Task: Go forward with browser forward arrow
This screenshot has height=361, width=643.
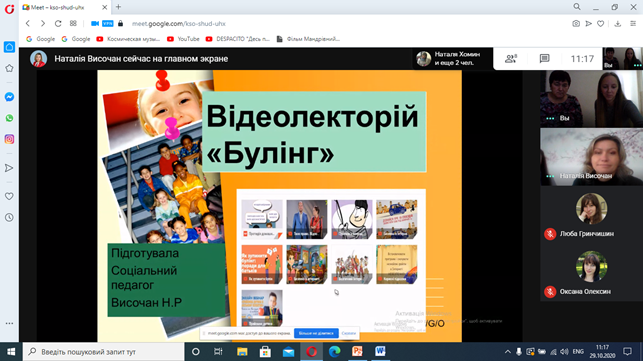Action: tap(43, 23)
